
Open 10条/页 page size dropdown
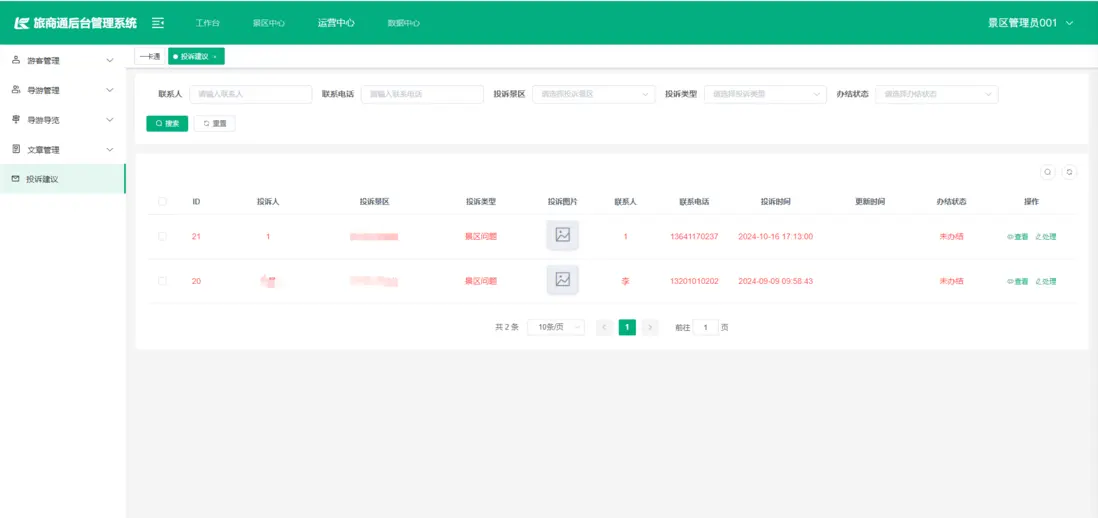click(x=556, y=327)
